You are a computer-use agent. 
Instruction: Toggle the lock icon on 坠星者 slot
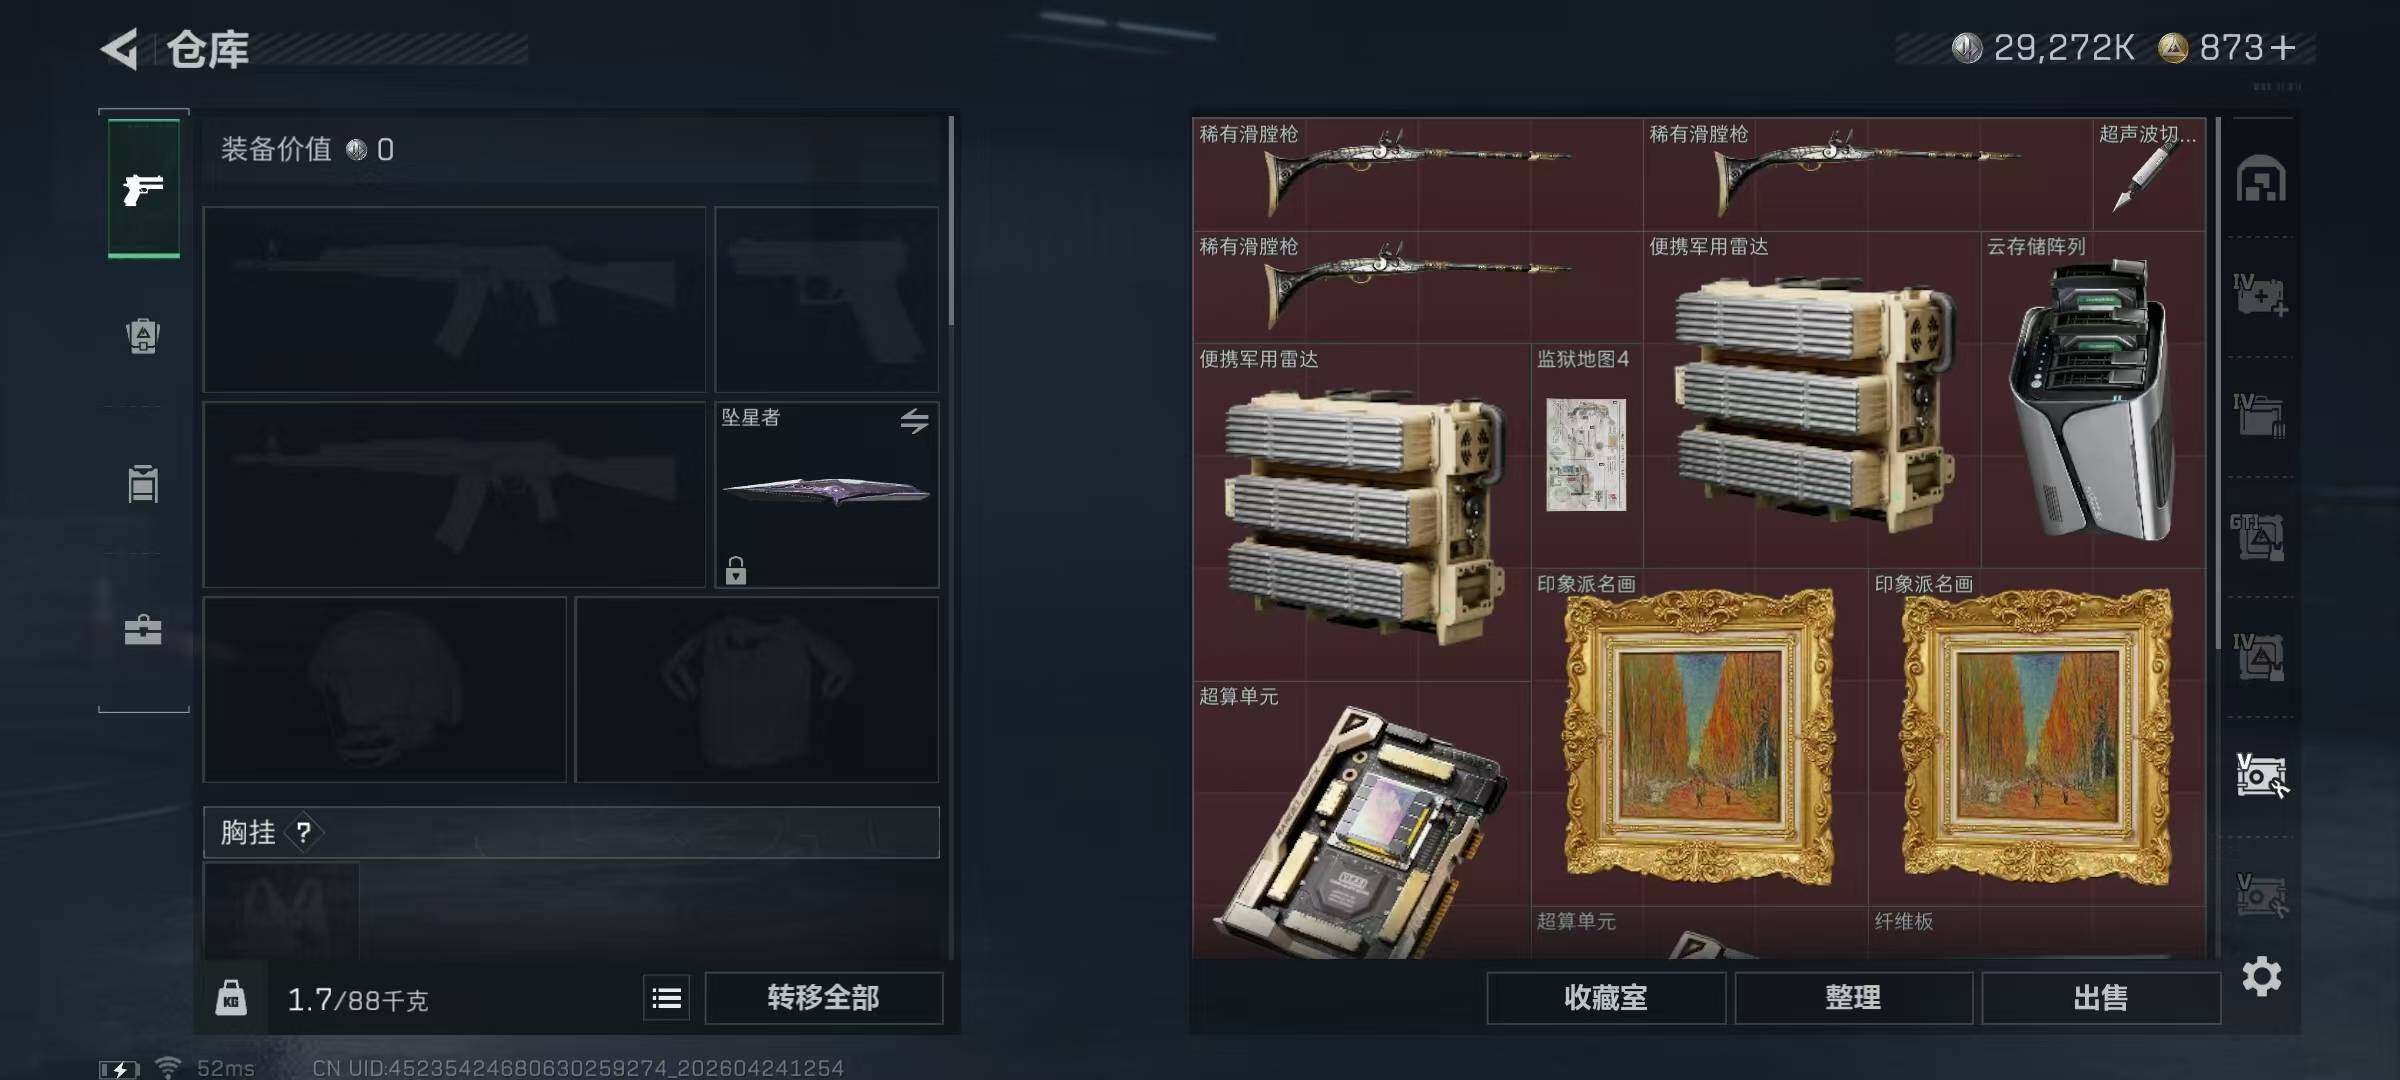(x=736, y=570)
